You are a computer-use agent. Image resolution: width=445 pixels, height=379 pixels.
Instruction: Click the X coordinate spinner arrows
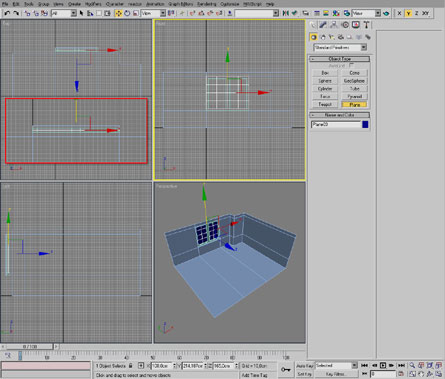click(174, 366)
